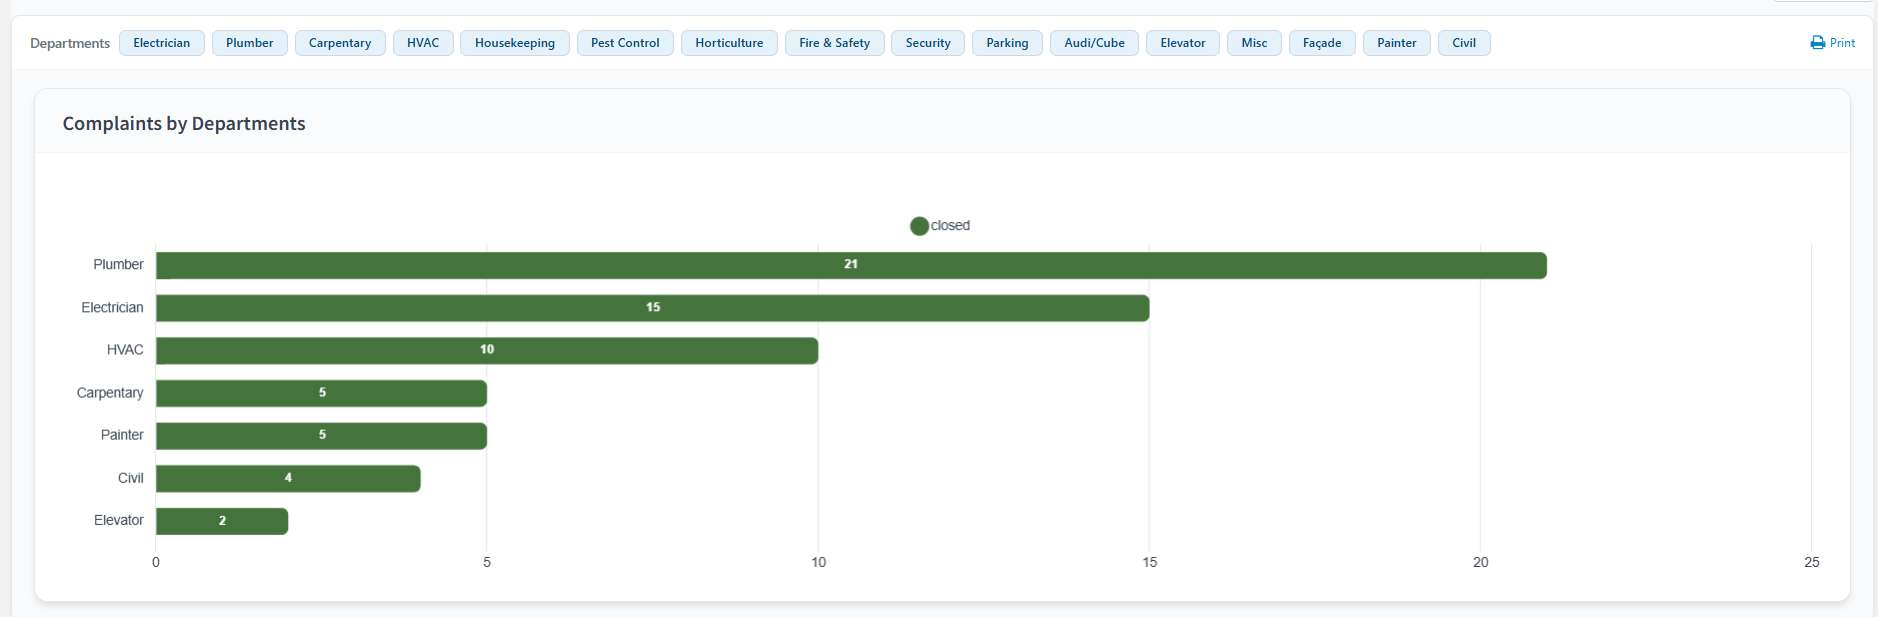1878x617 pixels.
Task: Open the Horticulture department filter
Action: 729,43
